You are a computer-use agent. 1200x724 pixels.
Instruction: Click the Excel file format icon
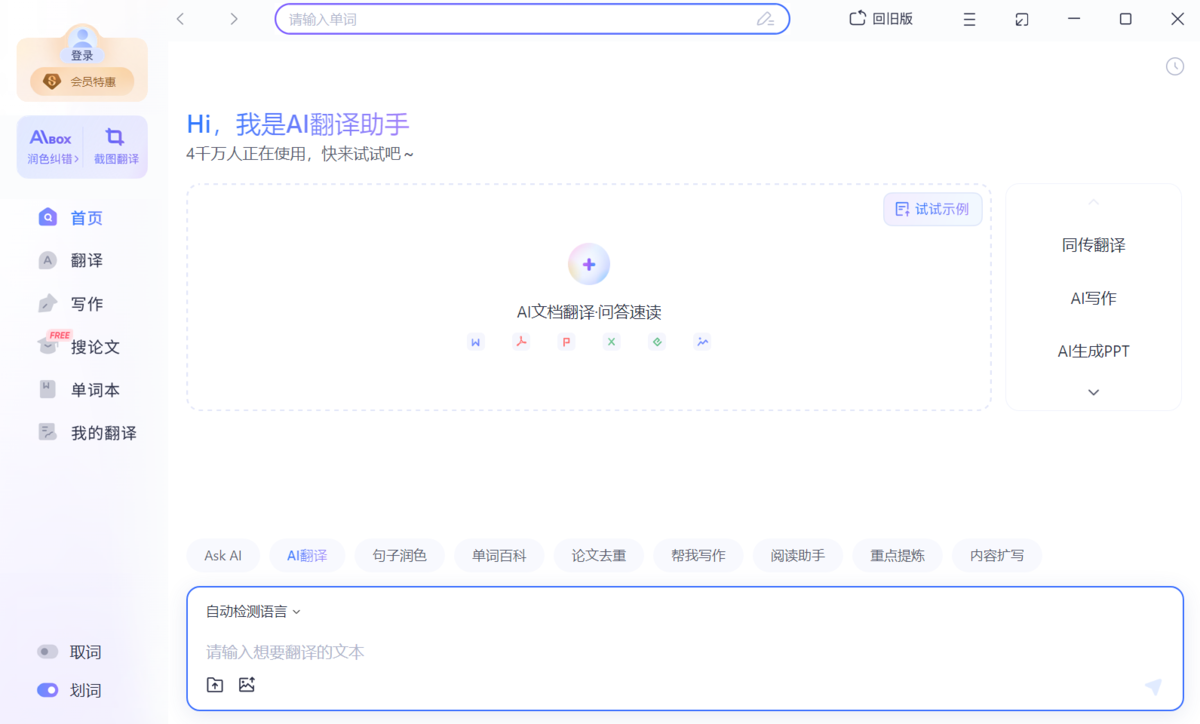point(611,341)
